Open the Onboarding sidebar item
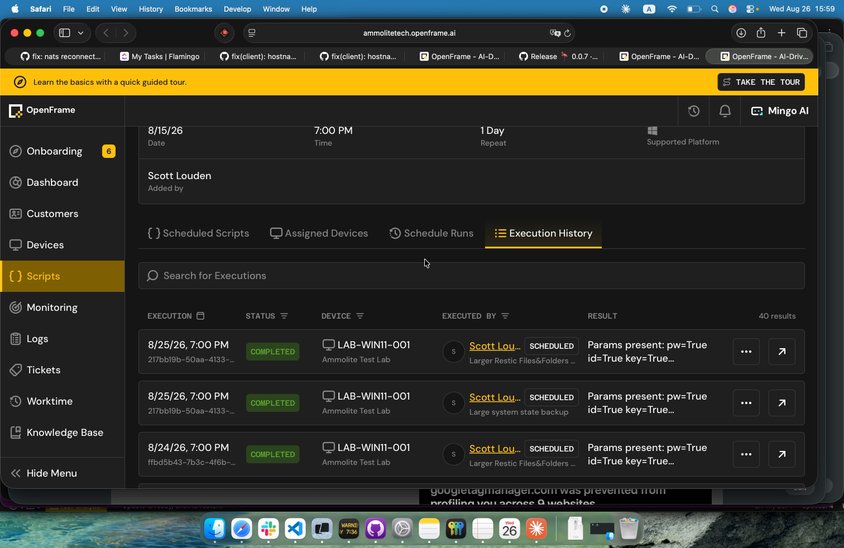The width and height of the screenshot is (844, 548). [62, 151]
